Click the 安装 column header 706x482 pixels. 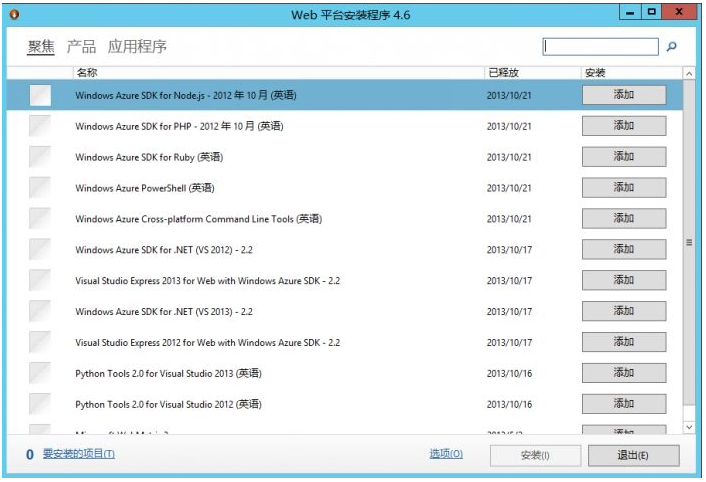[x=631, y=72]
